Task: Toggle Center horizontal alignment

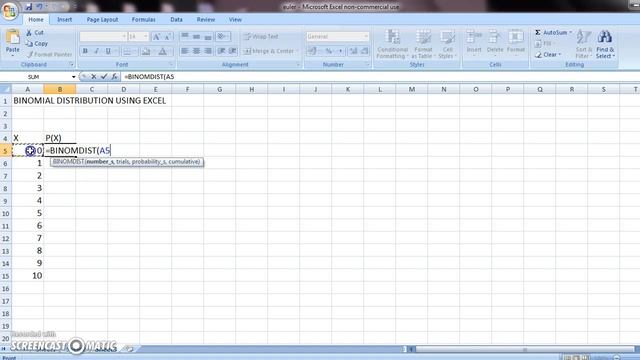Action: coord(196,51)
